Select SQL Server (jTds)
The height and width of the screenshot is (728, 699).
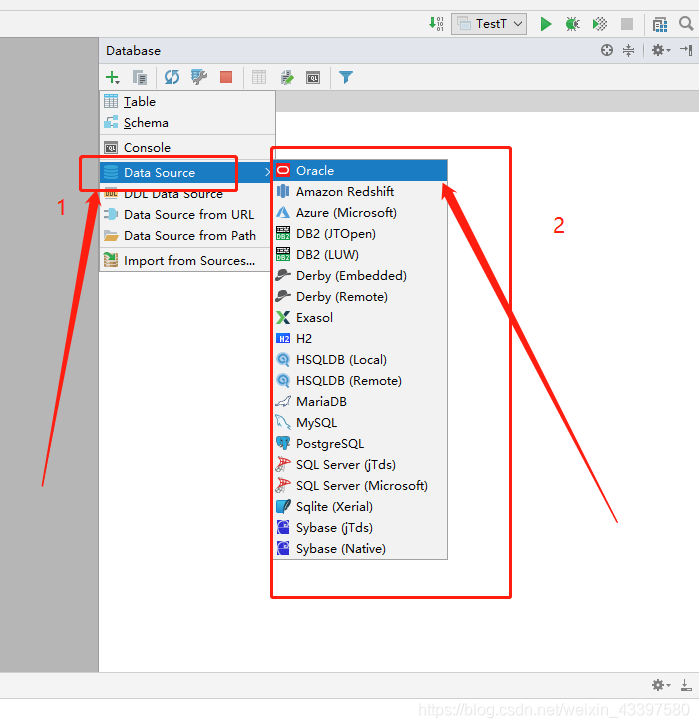click(x=361, y=465)
